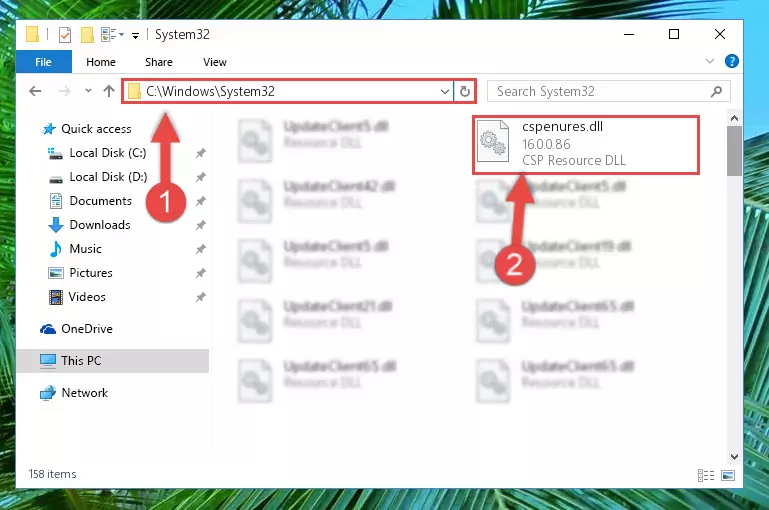
Task: Click pin icon beside Documents
Action: 201,201
